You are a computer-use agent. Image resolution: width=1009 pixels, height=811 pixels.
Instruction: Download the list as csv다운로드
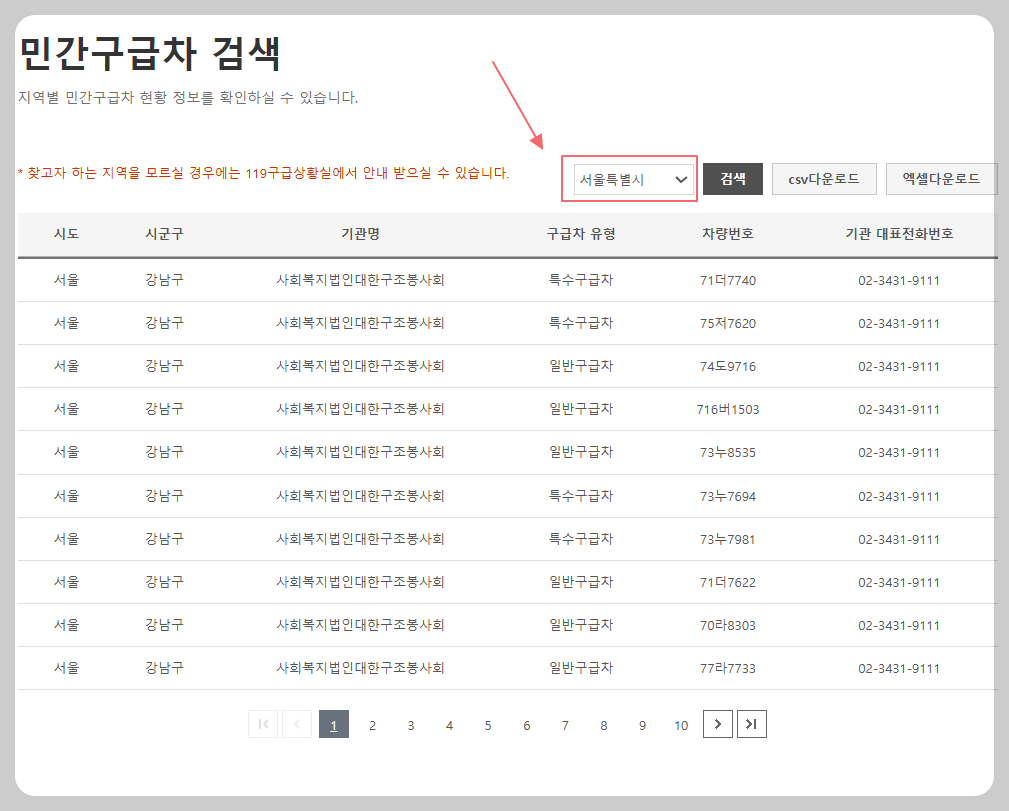[824, 179]
